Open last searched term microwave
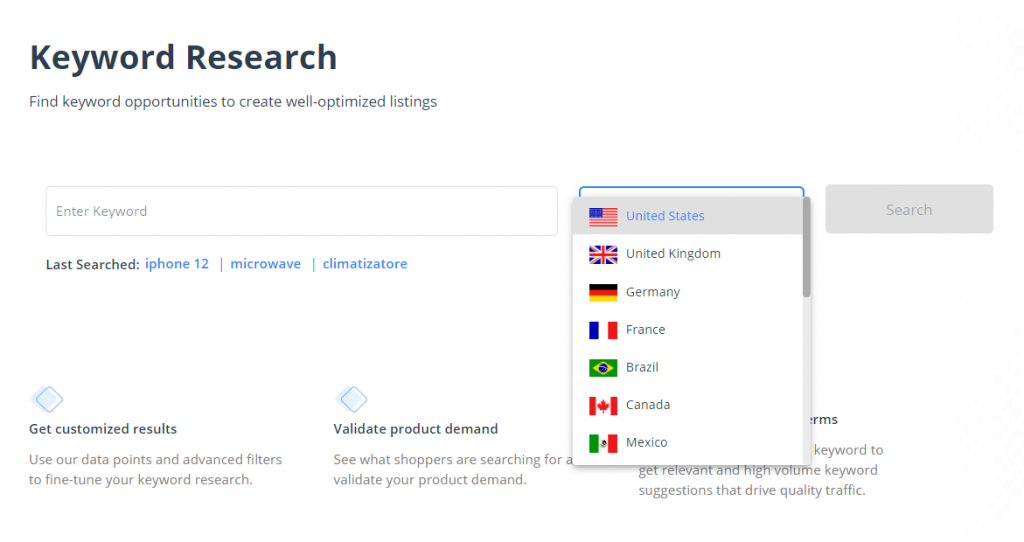This screenshot has height=542, width=1024. point(265,264)
